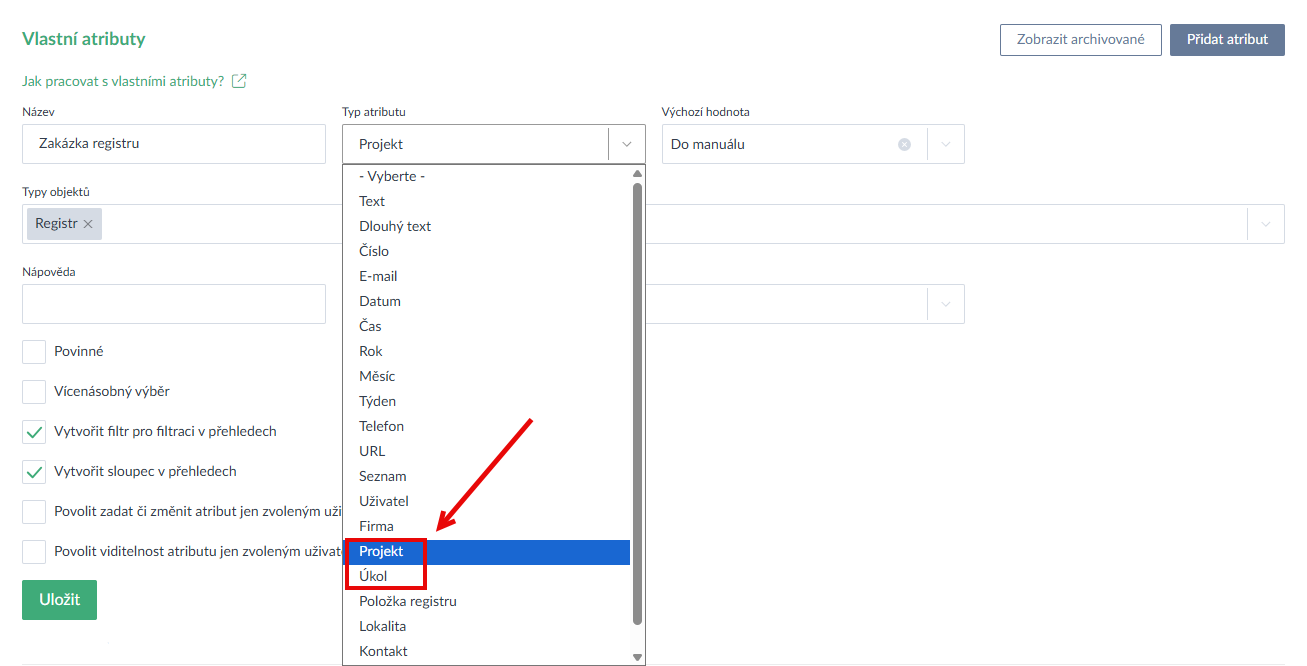Focus the Název input field
The width and height of the screenshot is (1307, 666).
174,144
